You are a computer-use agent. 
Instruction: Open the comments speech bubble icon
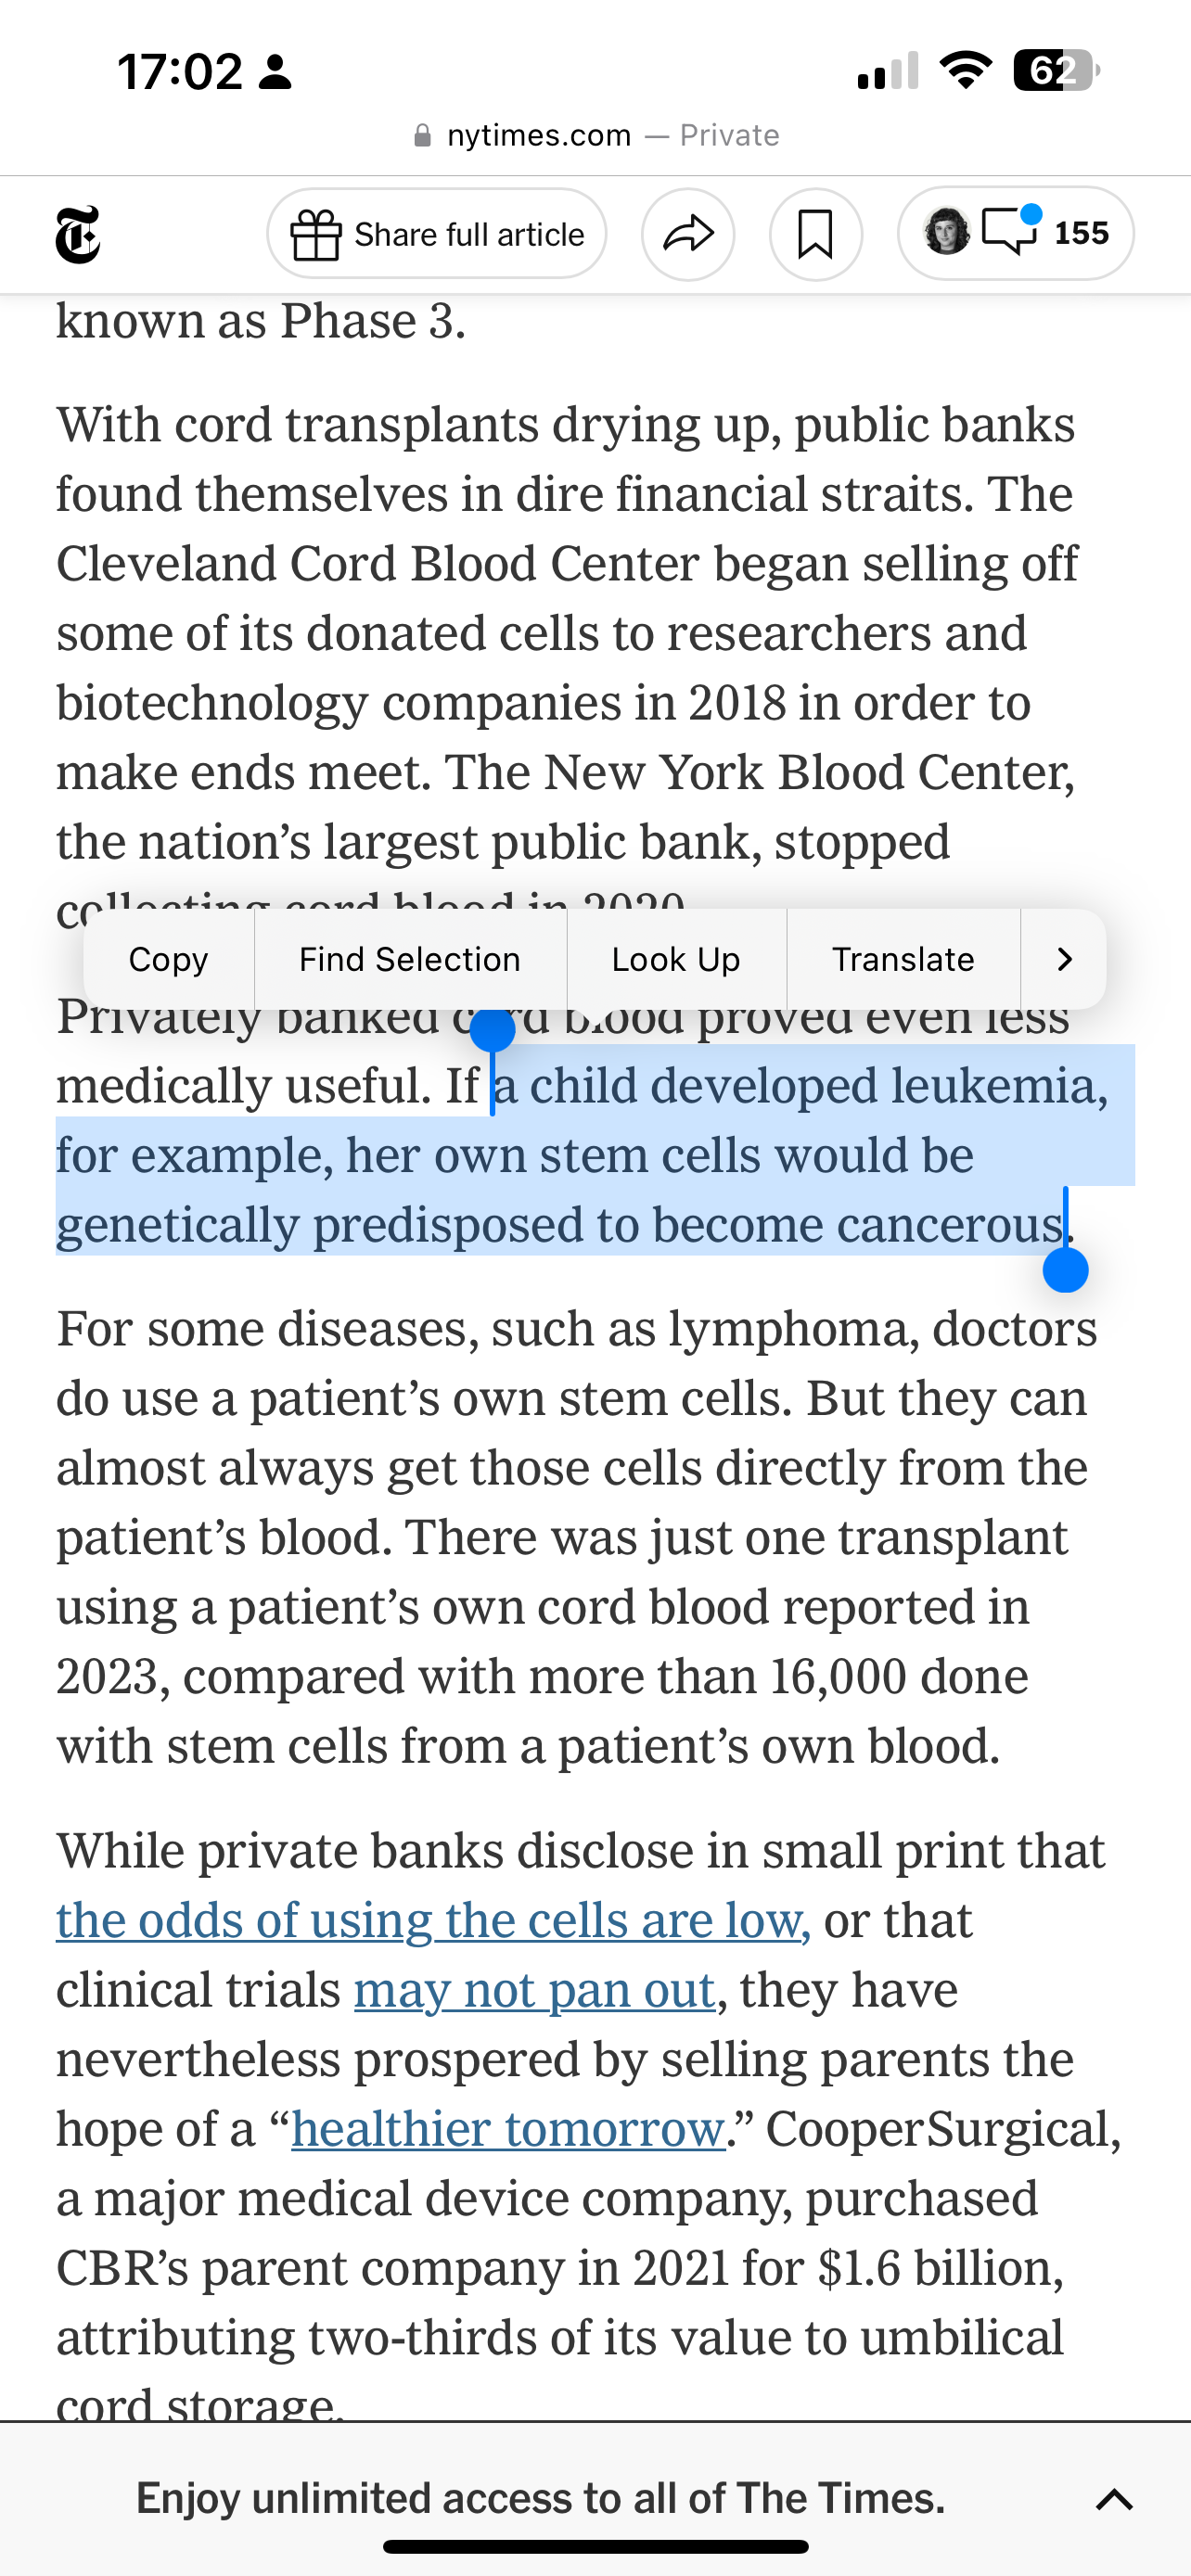pyautogui.click(x=1010, y=231)
